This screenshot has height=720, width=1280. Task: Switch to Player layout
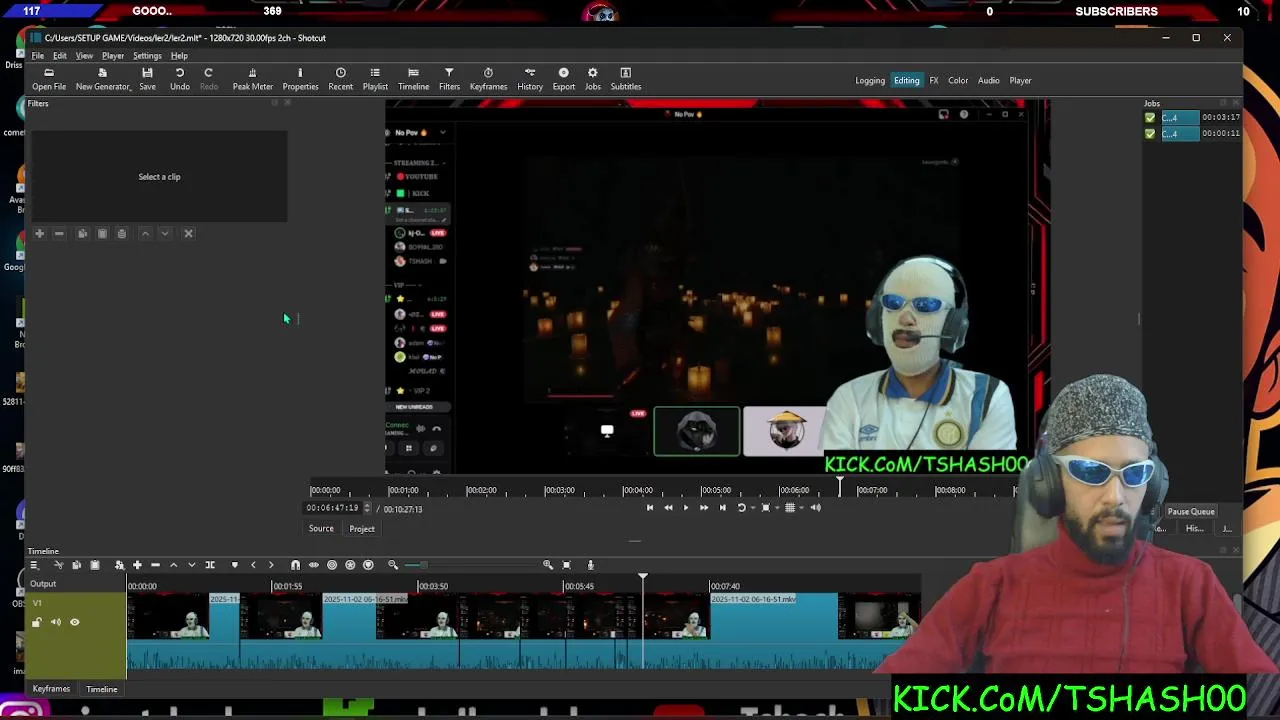(x=1020, y=81)
